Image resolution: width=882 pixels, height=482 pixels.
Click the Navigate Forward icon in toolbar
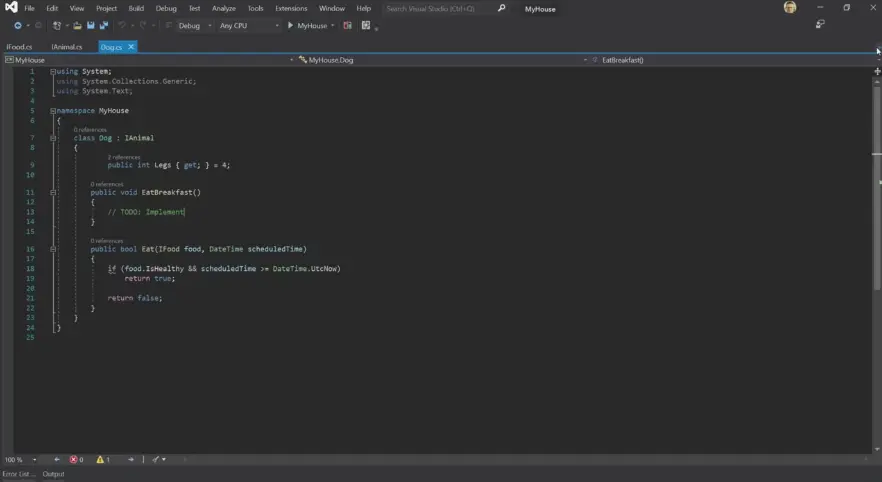[38, 26]
